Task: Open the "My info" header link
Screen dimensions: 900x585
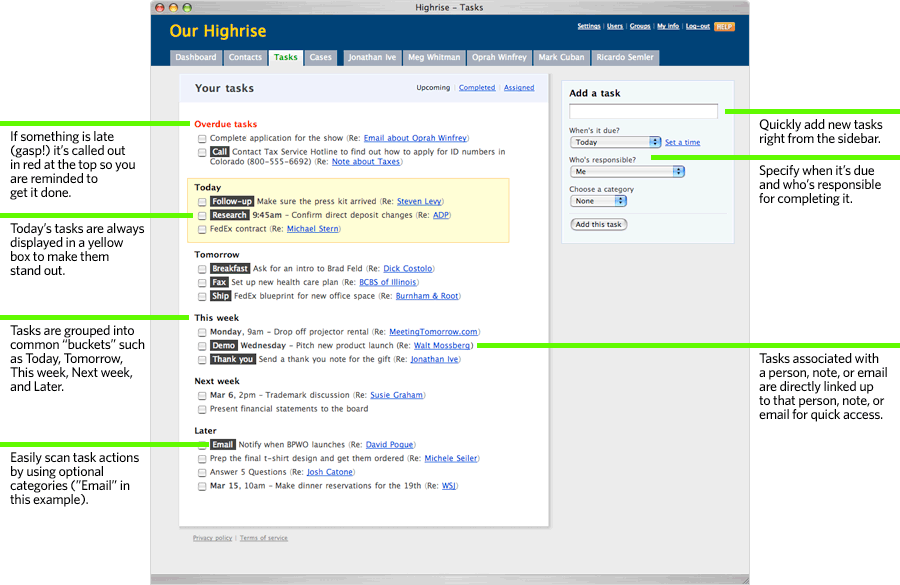Action: point(668,26)
